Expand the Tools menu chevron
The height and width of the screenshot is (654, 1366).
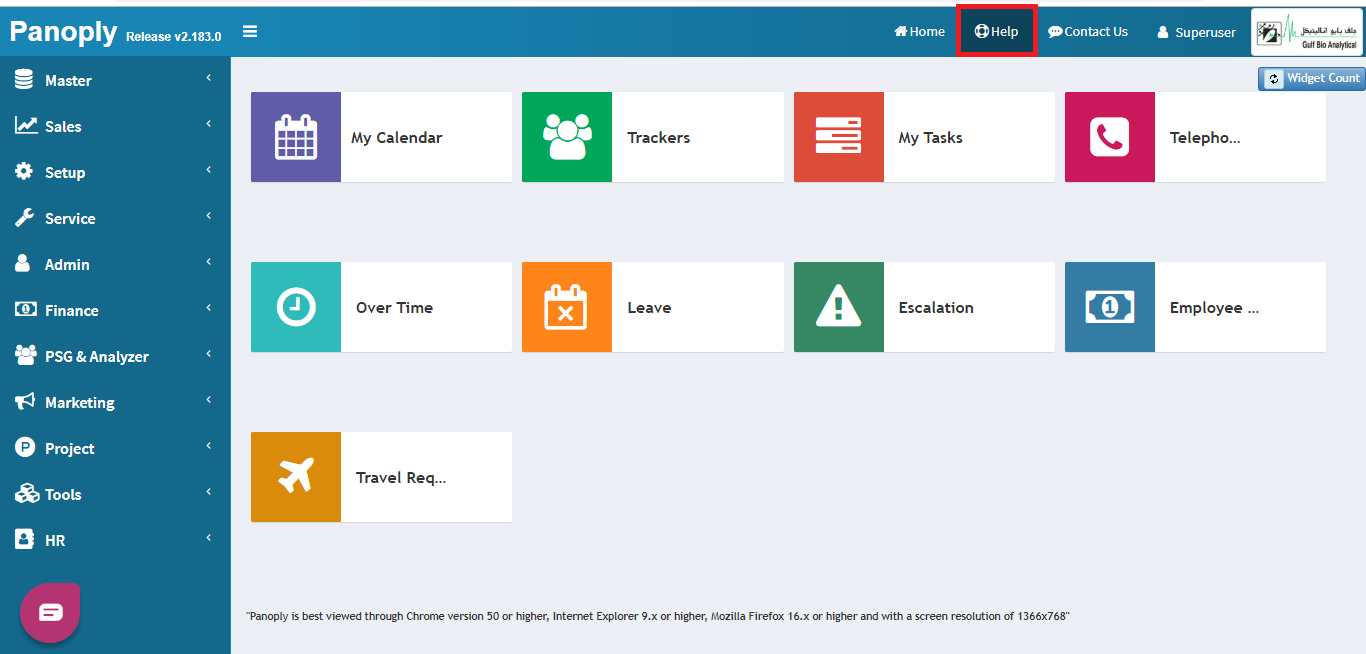pos(209,492)
